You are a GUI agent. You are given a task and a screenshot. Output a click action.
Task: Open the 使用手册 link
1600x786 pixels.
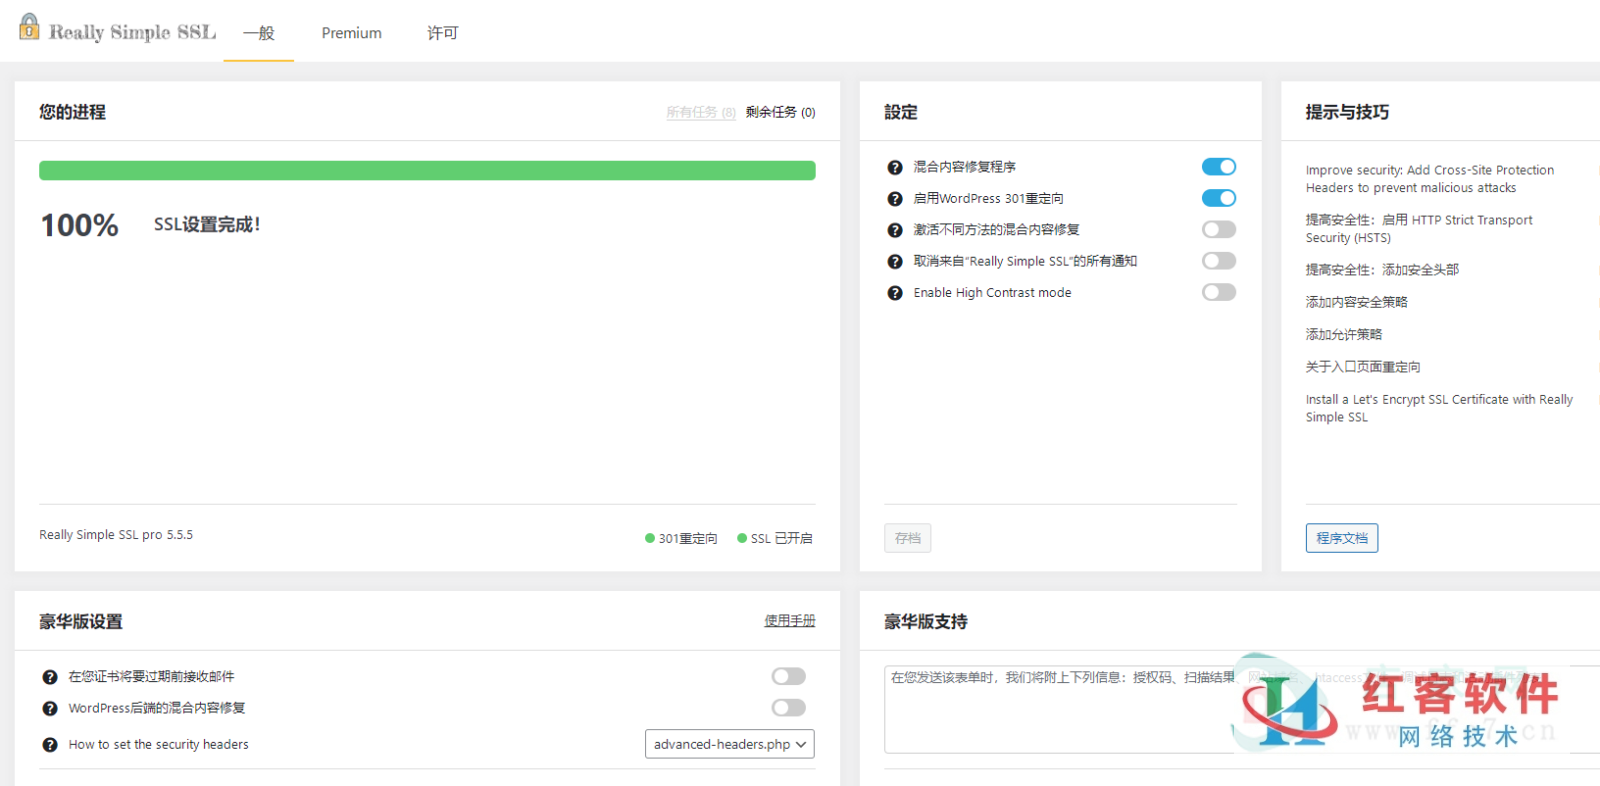(x=790, y=621)
